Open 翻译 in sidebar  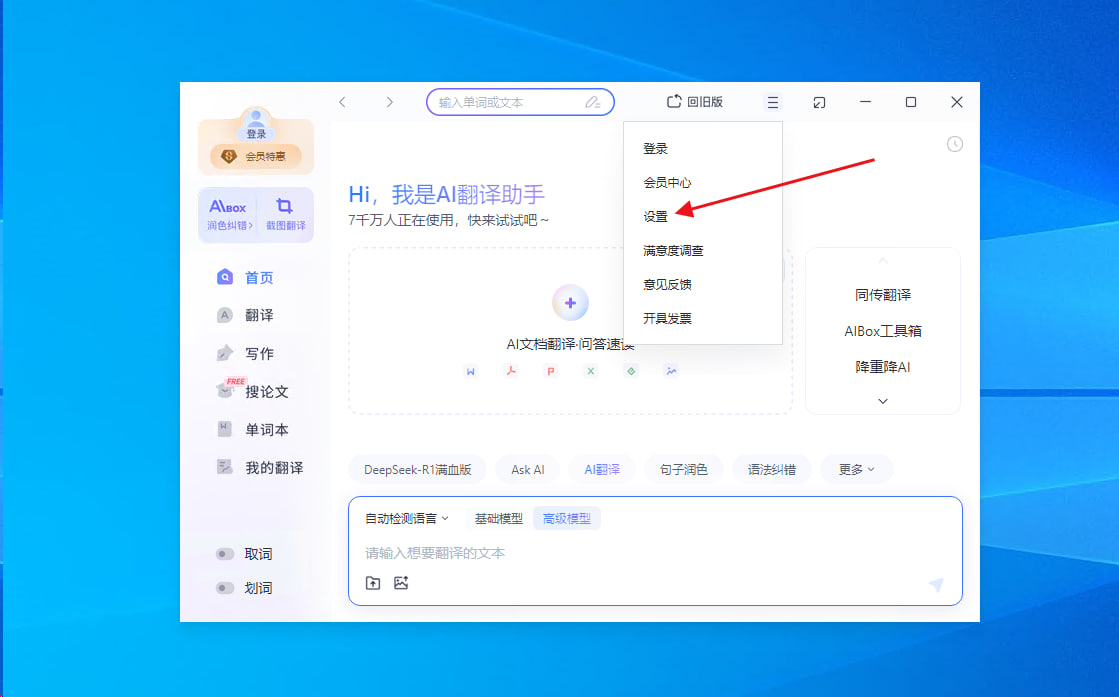(245, 315)
